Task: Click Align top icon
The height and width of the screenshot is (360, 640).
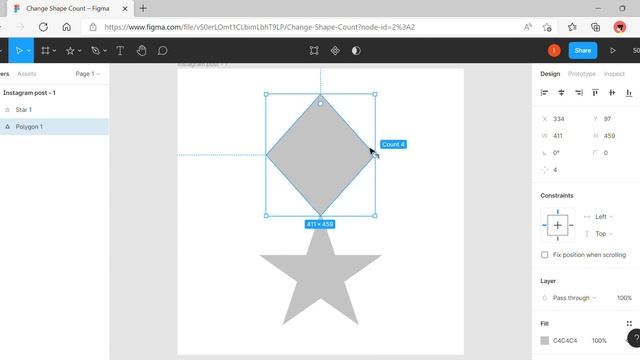Action: (x=595, y=93)
